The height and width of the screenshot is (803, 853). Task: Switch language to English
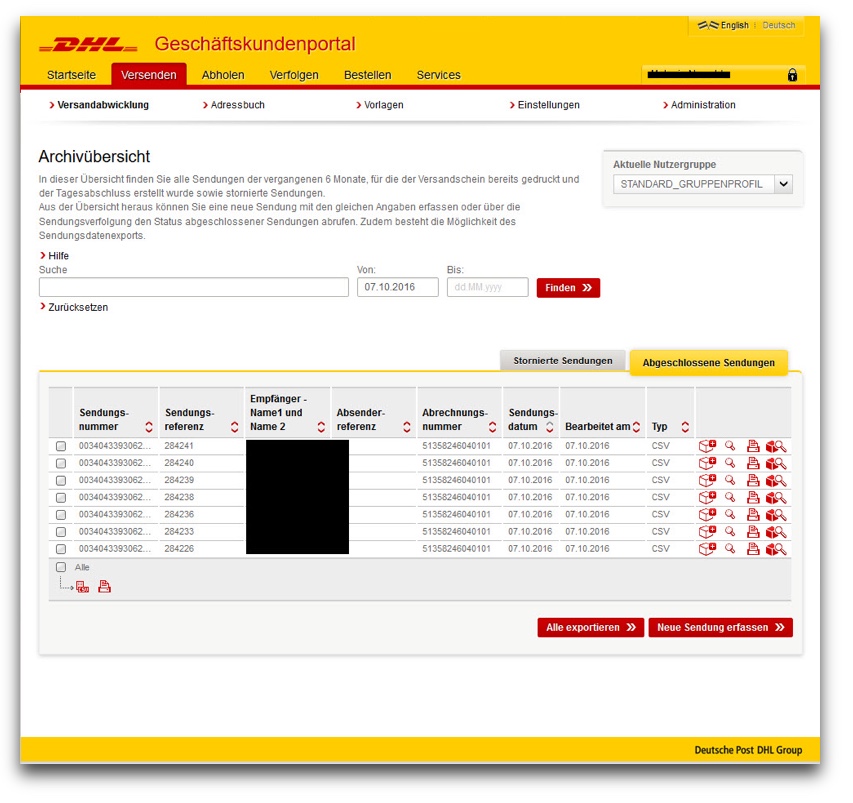[x=734, y=25]
